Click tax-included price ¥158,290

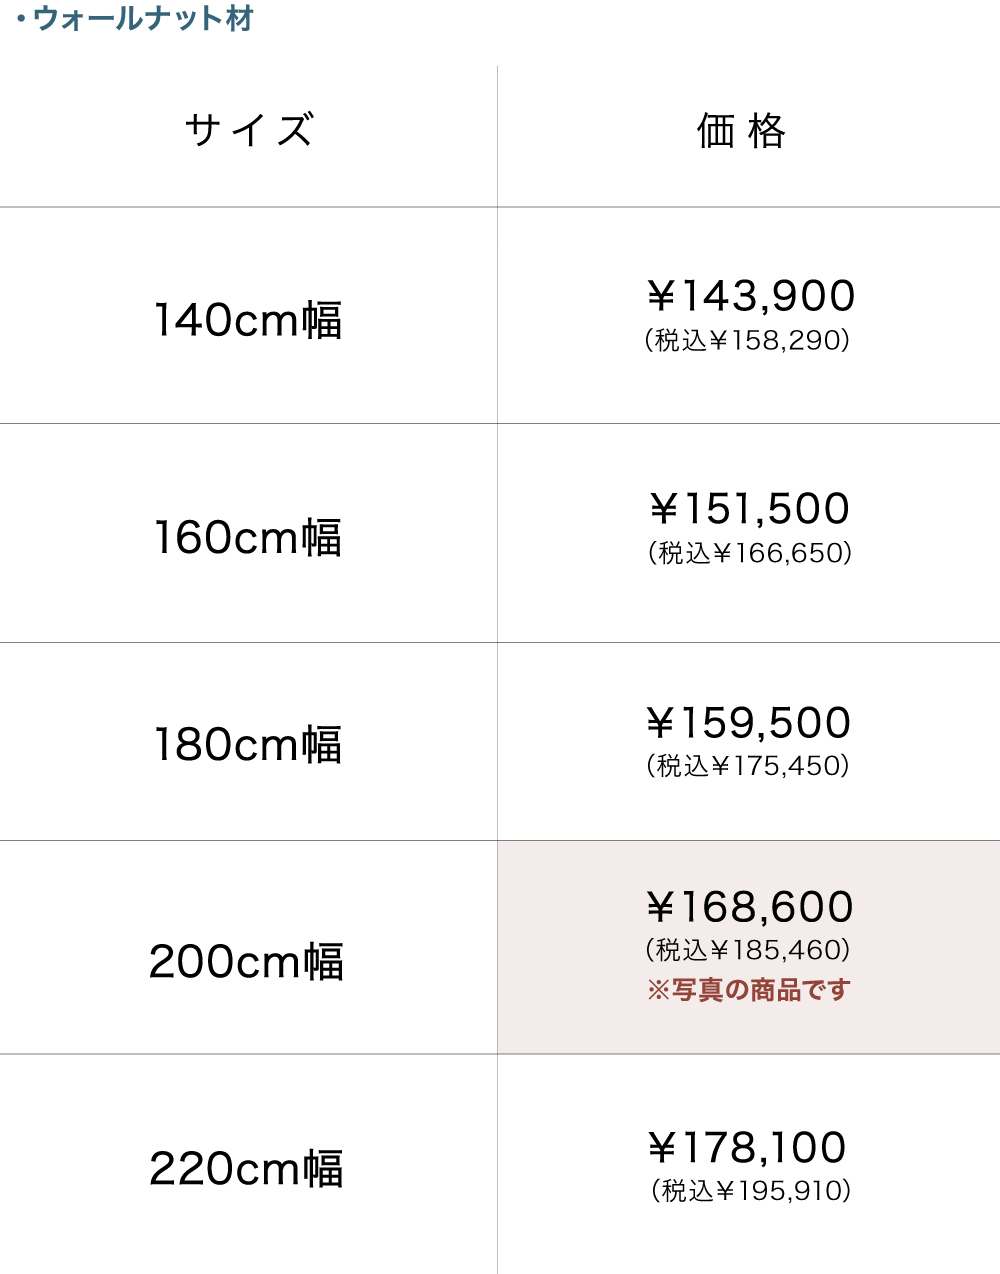coord(748,341)
